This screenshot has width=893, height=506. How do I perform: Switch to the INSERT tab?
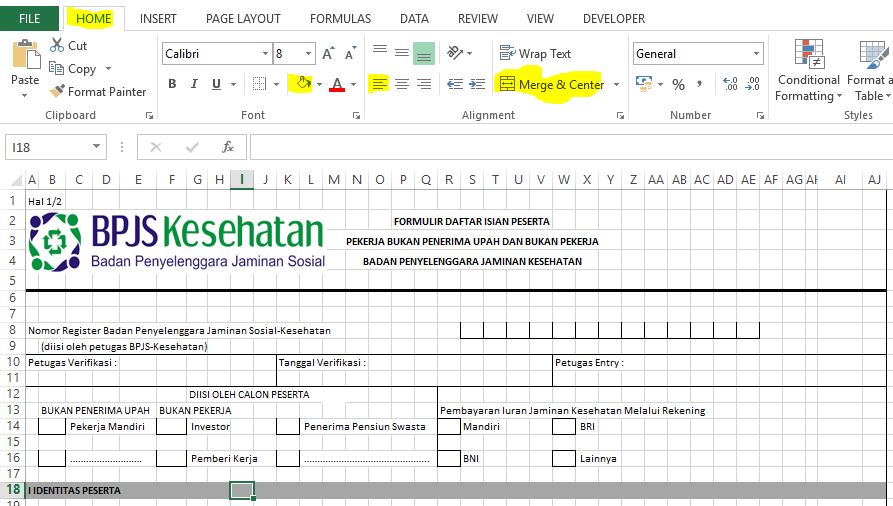point(158,19)
